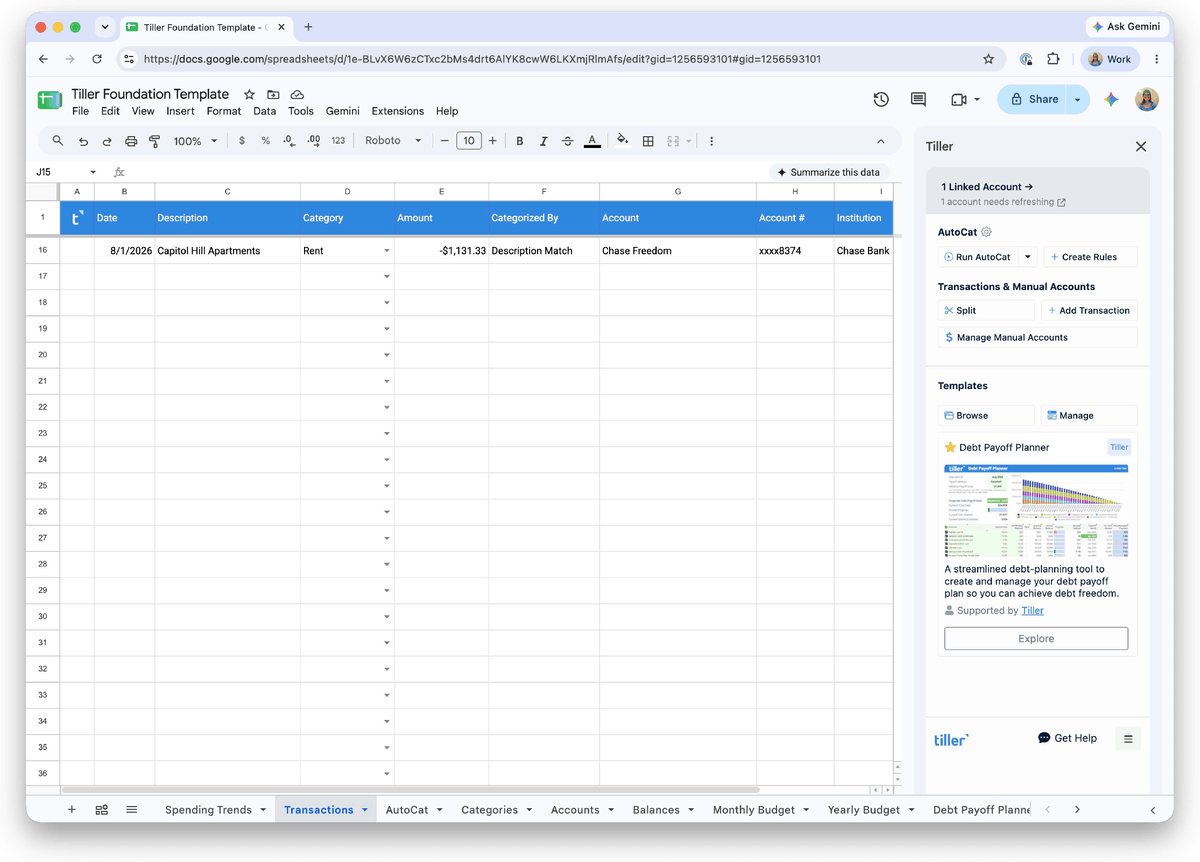Toggle bold formatting
The height and width of the screenshot is (862, 1200).
(x=520, y=141)
